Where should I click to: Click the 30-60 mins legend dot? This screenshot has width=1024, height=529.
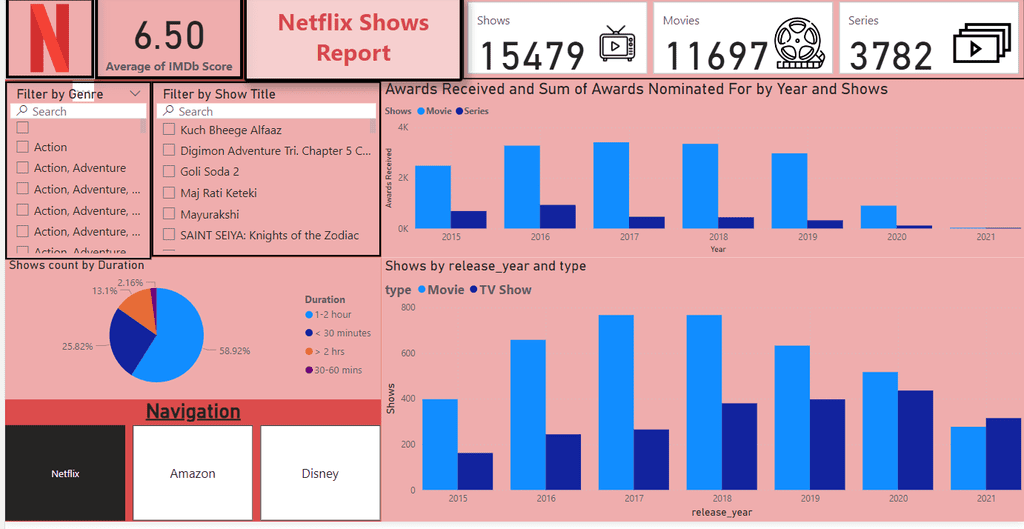click(x=309, y=370)
